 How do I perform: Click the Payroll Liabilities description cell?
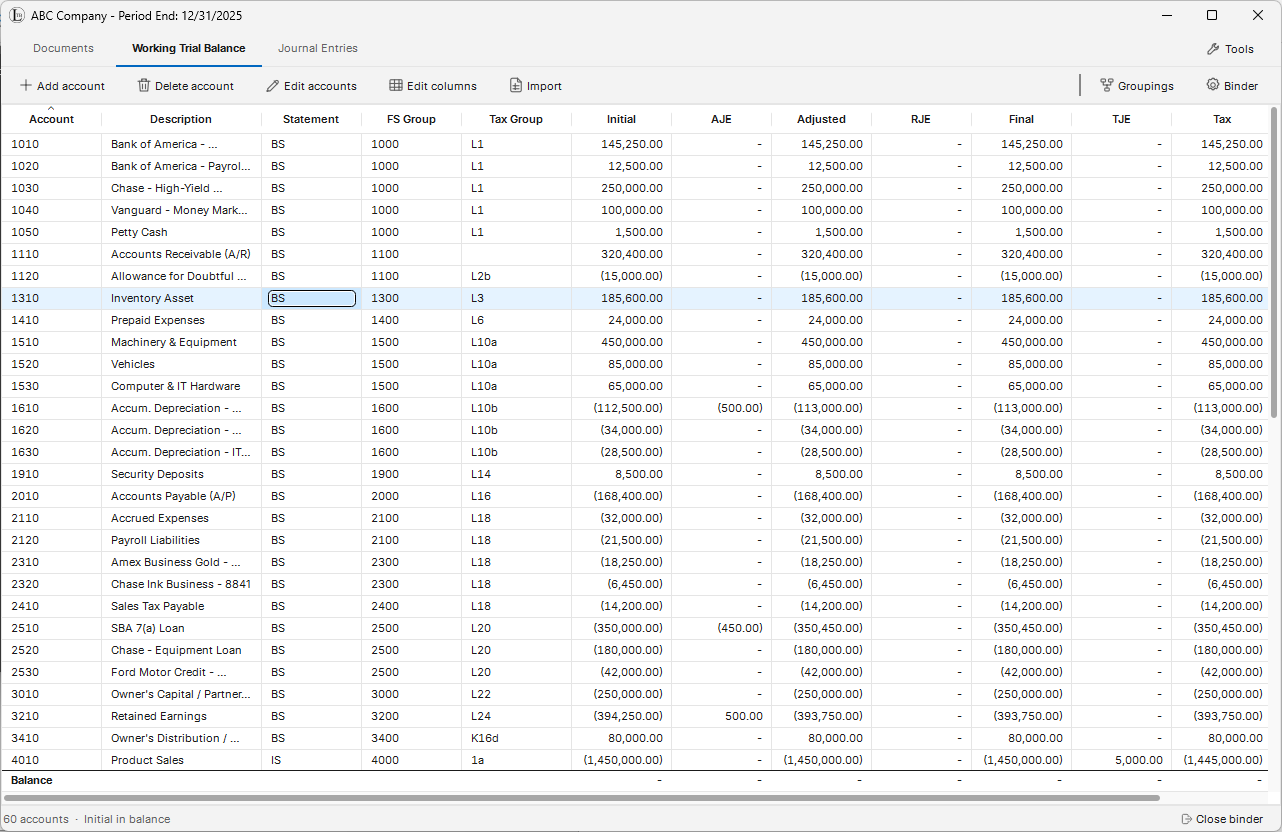click(x=181, y=540)
